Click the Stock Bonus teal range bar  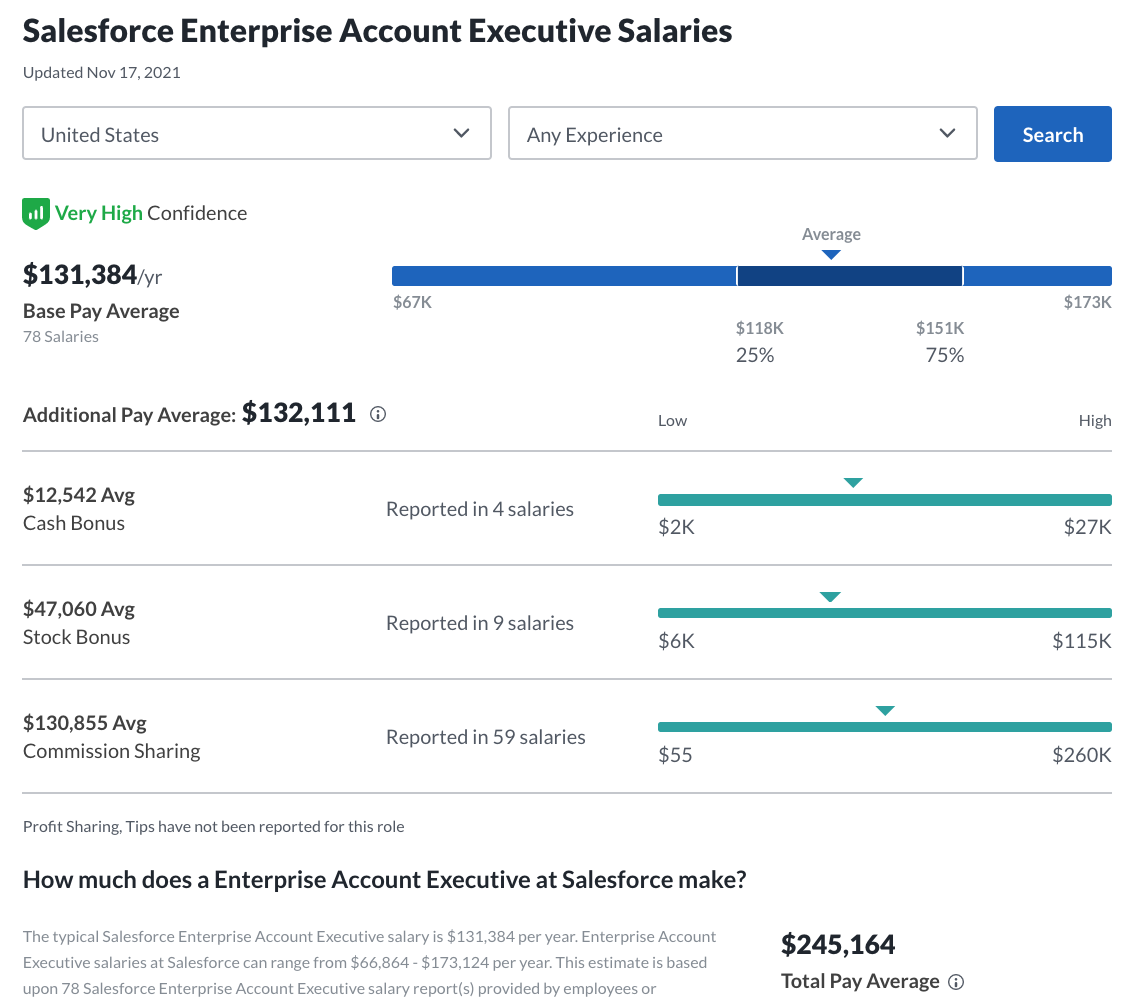[885, 613]
